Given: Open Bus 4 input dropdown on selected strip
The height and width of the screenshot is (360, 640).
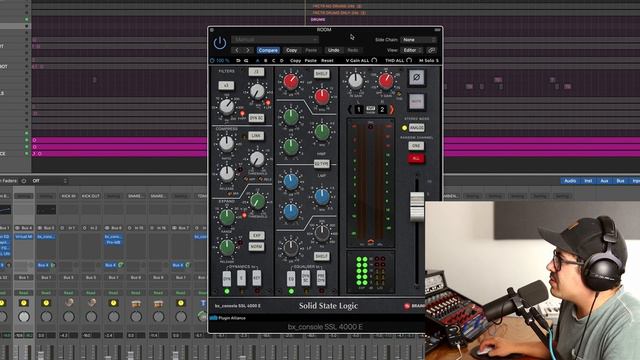Looking at the screenshot, I should point(24,228).
